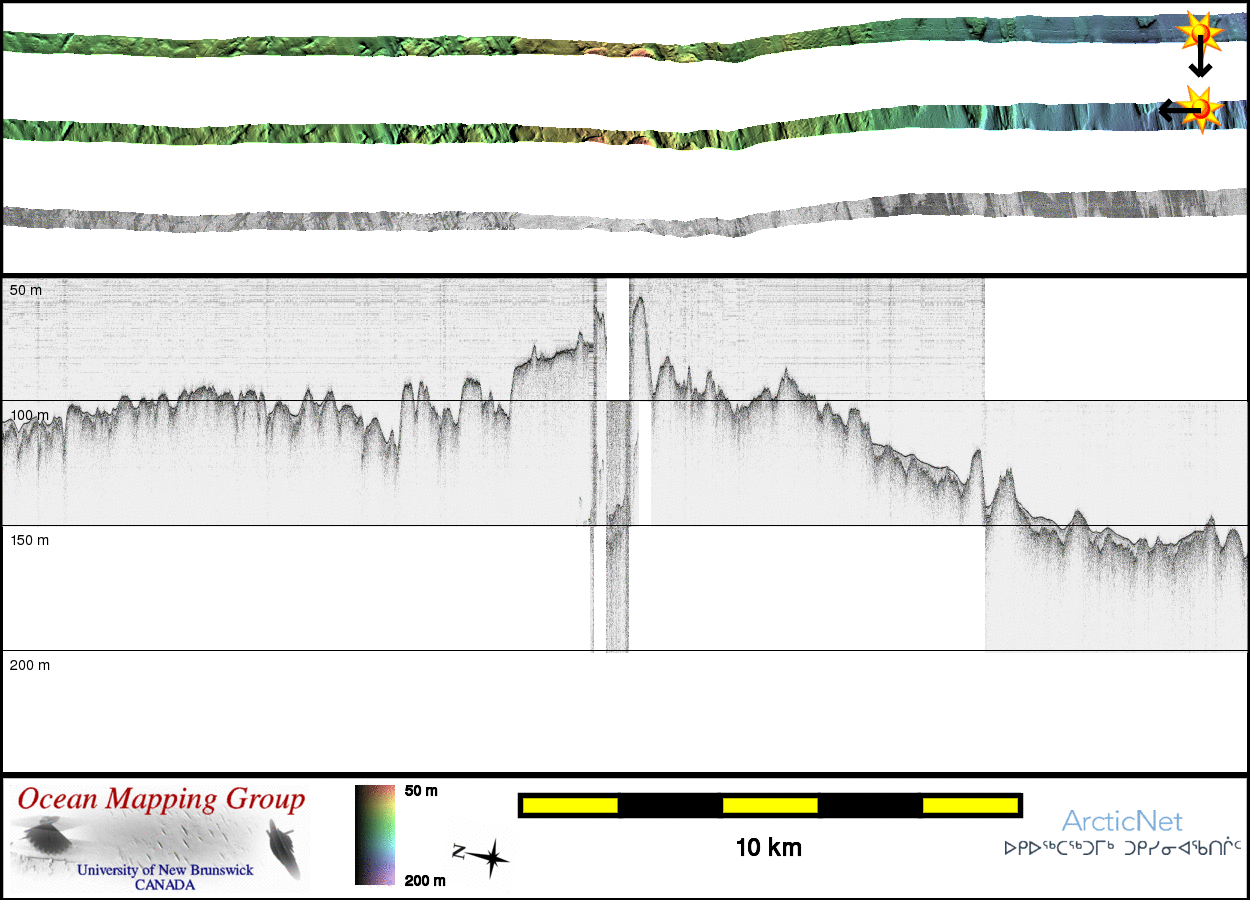Select the 200 m depth axis label
This screenshot has width=1250, height=900.
click(x=30, y=665)
